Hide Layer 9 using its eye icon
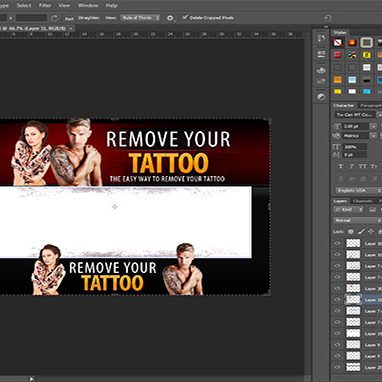 pyautogui.click(x=337, y=344)
